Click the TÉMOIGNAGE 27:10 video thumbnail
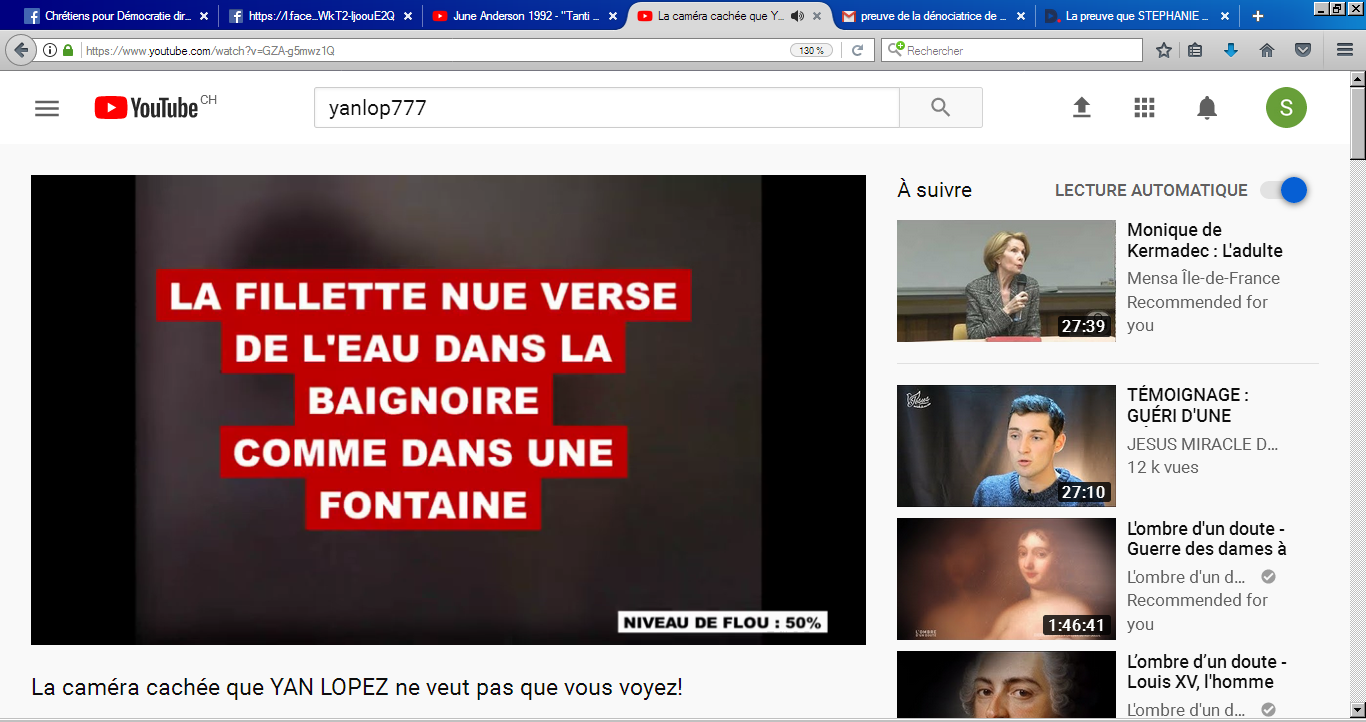The width and height of the screenshot is (1366, 722). click(1006, 446)
